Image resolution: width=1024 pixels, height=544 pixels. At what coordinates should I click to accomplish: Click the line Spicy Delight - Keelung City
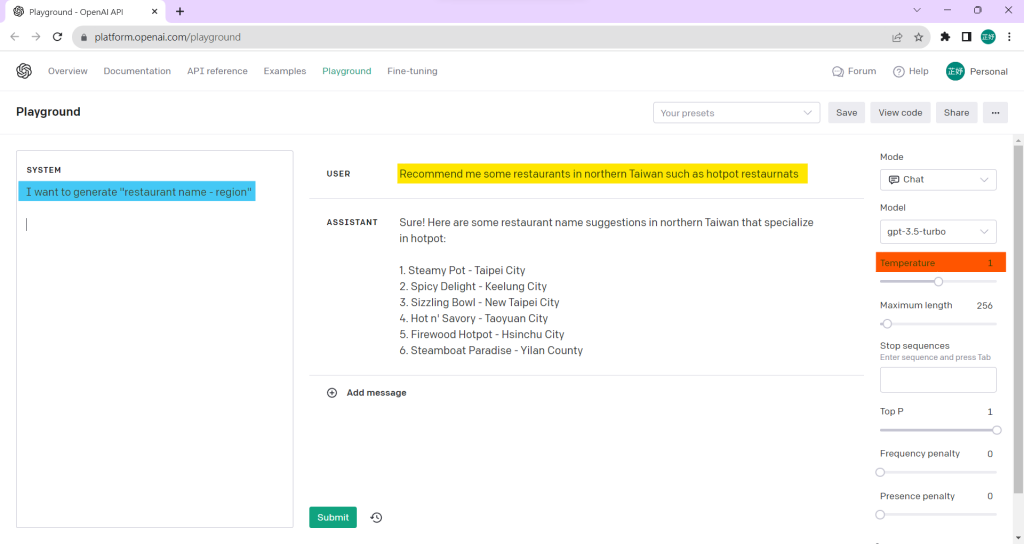(x=473, y=286)
